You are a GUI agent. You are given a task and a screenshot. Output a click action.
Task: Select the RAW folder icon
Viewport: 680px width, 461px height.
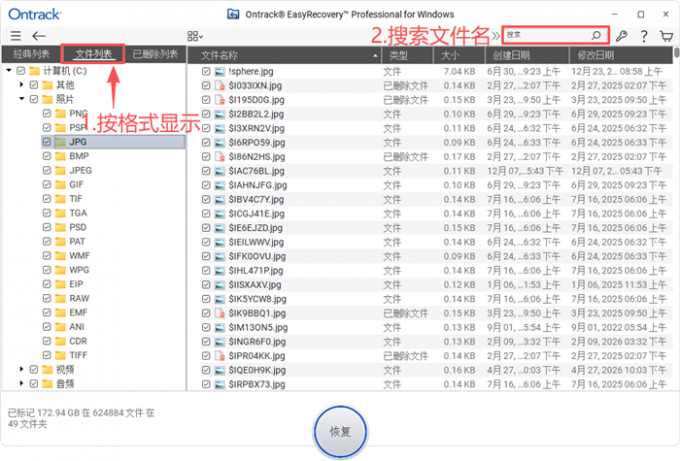pyautogui.click(x=60, y=298)
